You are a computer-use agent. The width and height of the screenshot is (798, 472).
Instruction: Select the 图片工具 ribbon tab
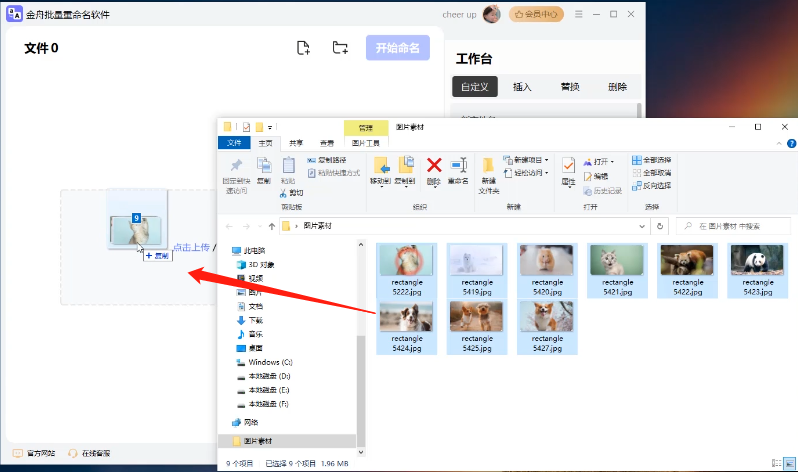(x=365, y=143)
